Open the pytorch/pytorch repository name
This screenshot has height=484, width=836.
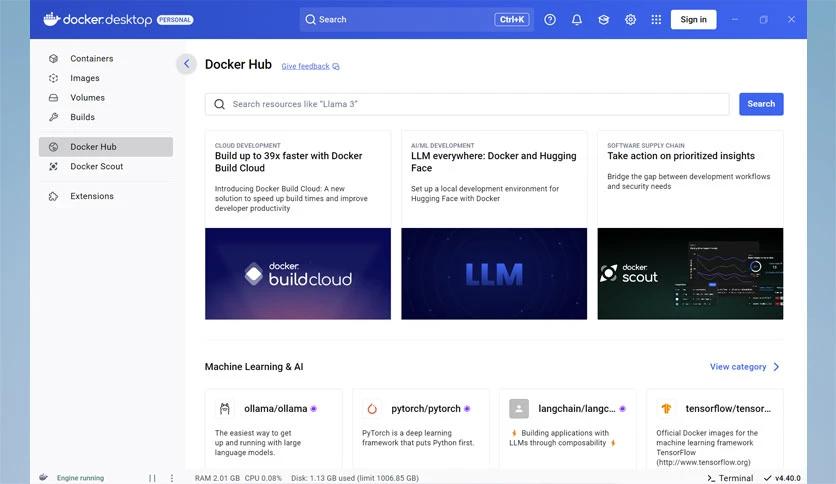[426, 409]
